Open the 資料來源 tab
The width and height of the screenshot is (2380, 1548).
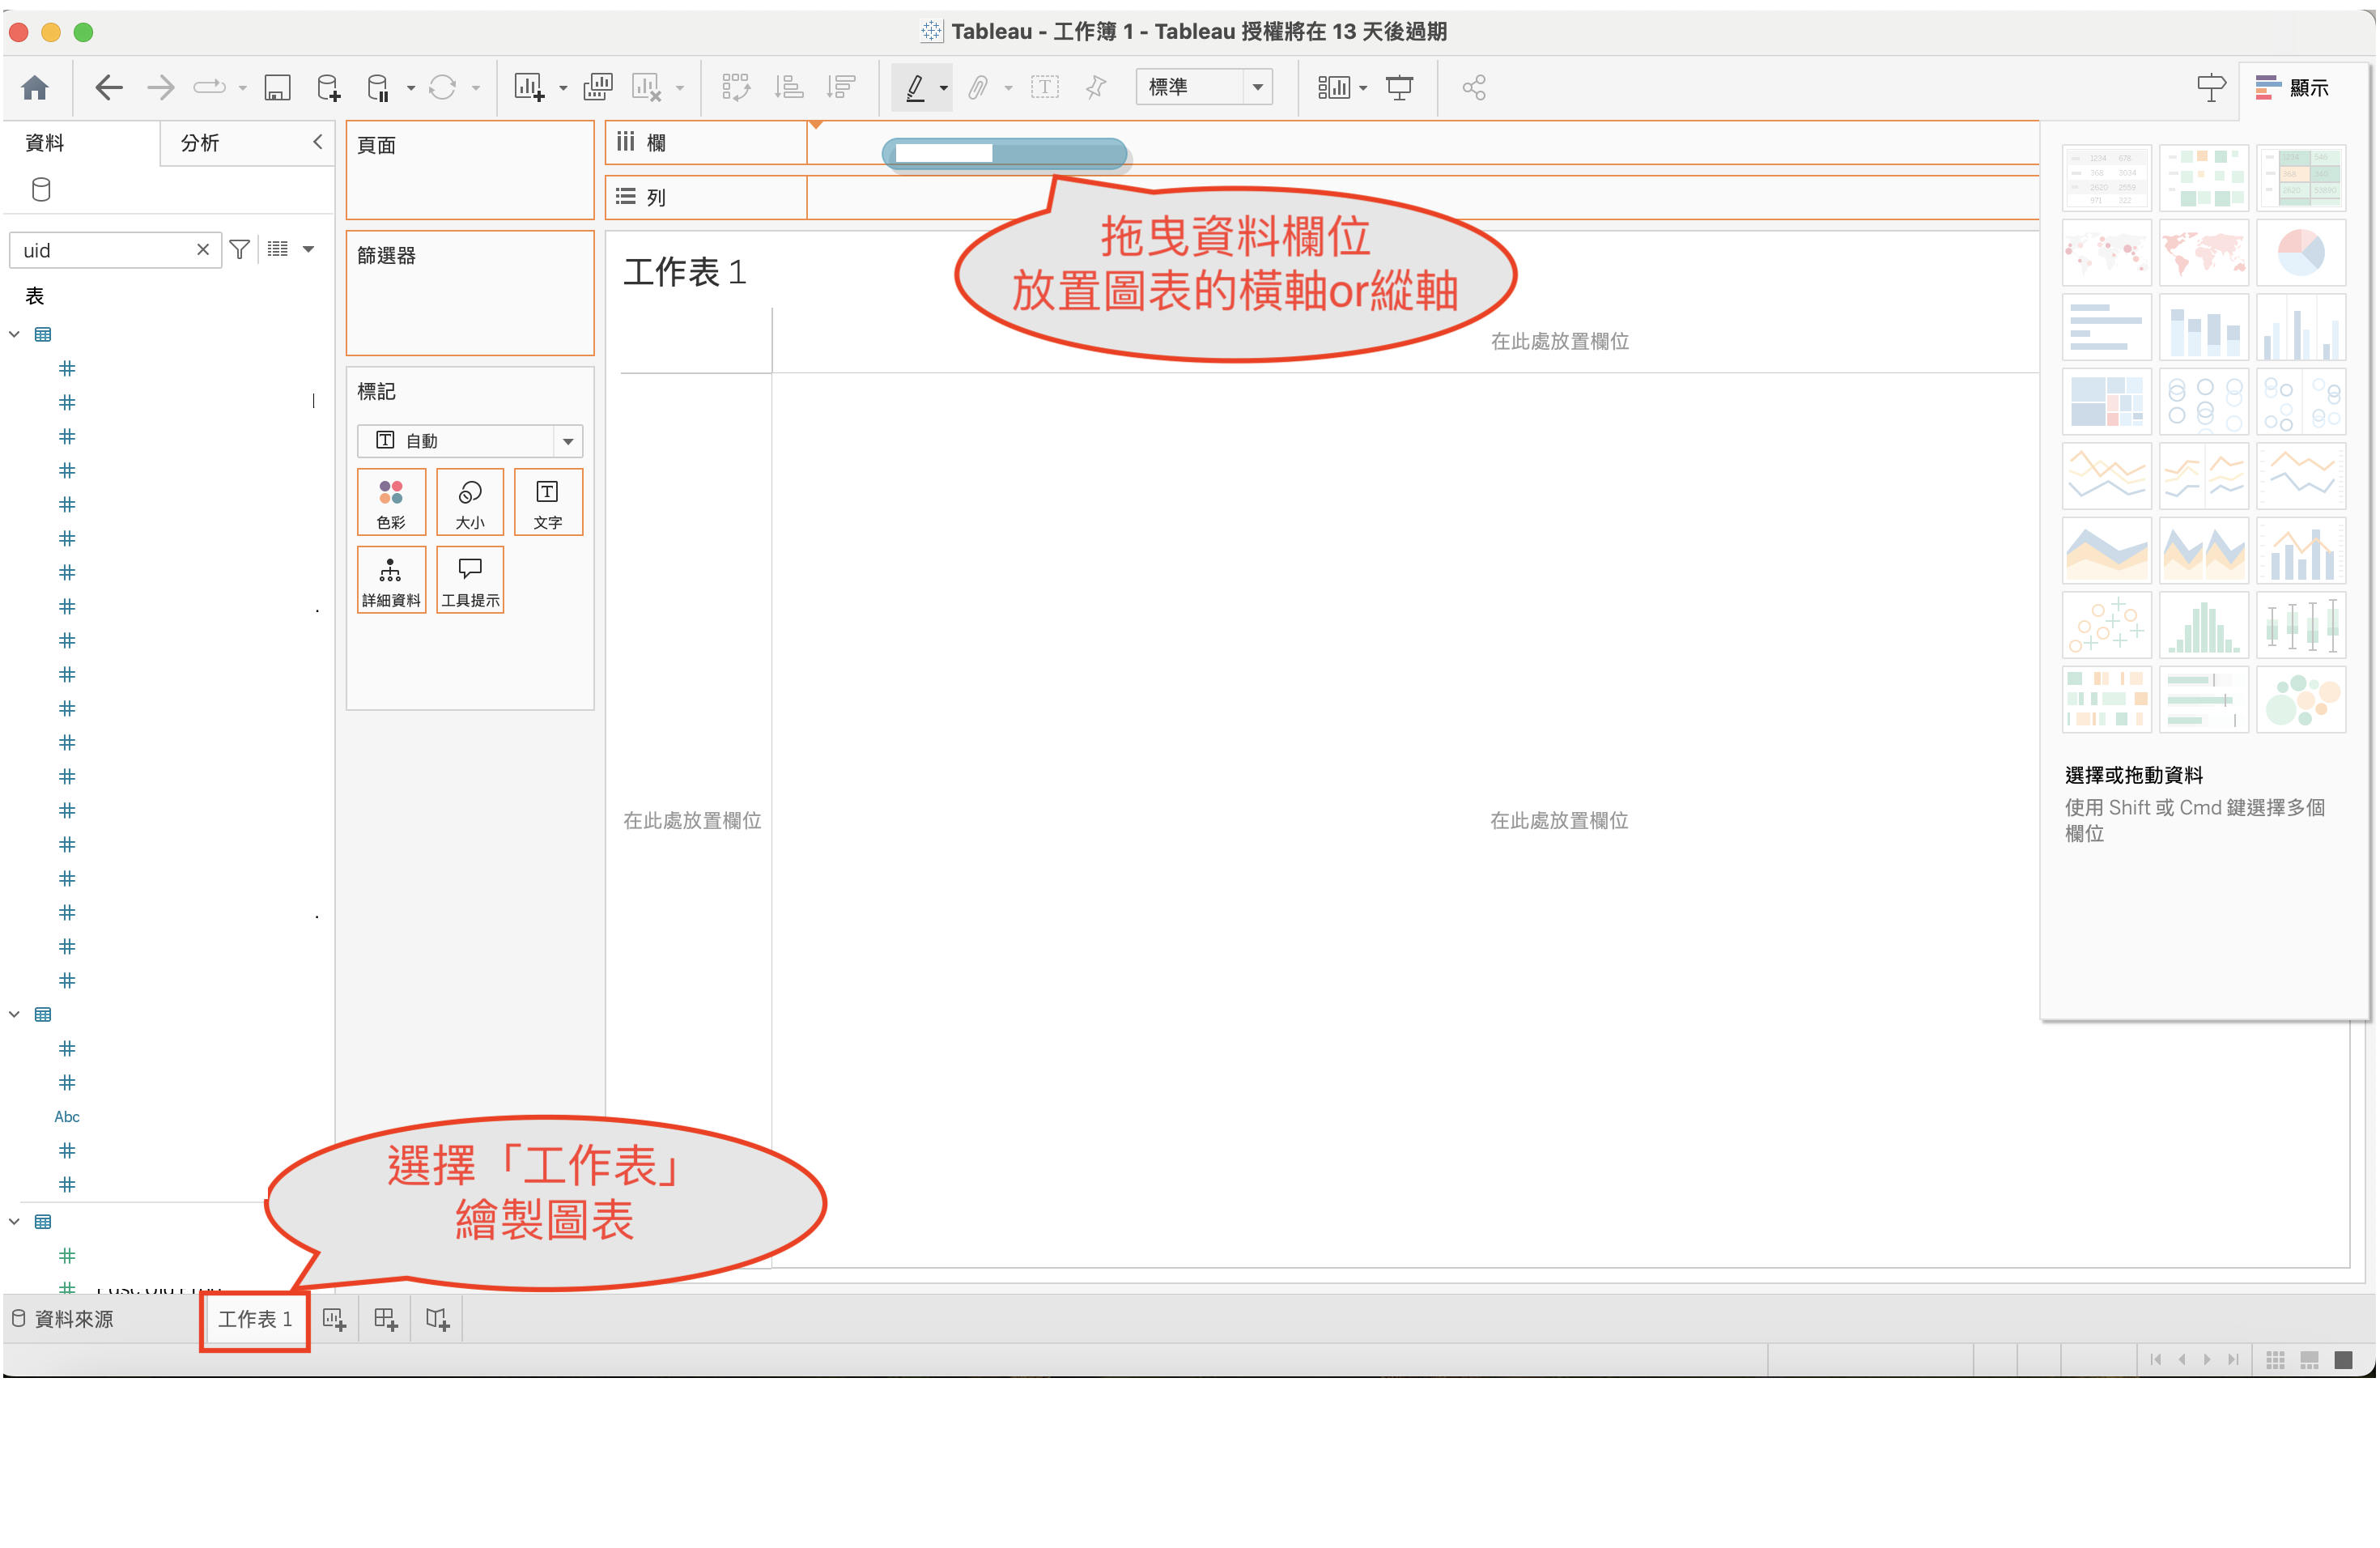pyautogui.click(x=63, y=1319)
